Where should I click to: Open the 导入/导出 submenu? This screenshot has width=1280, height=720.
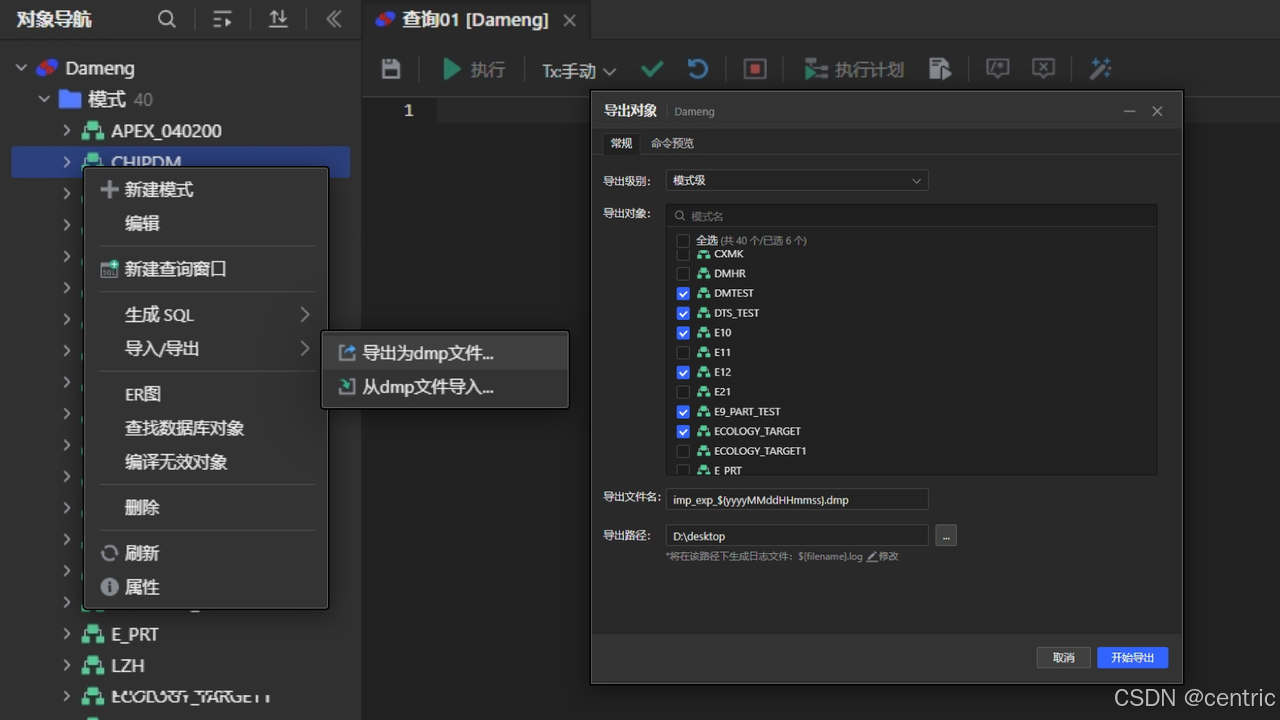pyautogui.click(x=207, y=349)
